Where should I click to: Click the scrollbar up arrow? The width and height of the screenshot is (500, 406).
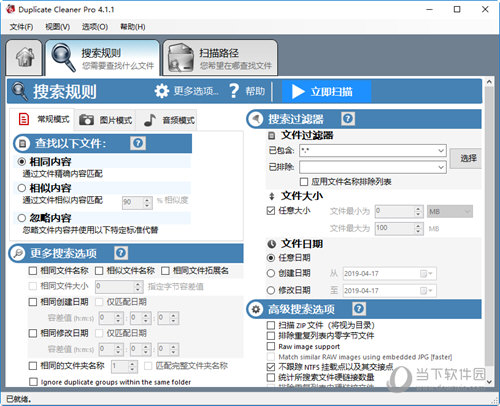point(489,82)
